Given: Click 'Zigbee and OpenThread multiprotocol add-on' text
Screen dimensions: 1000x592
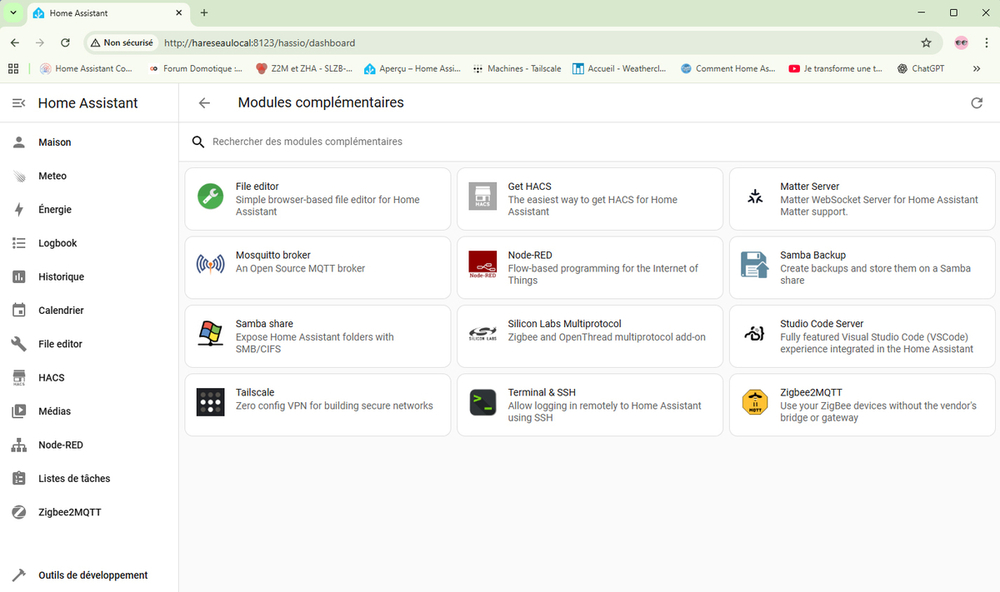Looking at the screenshot, I should [607, 337].
